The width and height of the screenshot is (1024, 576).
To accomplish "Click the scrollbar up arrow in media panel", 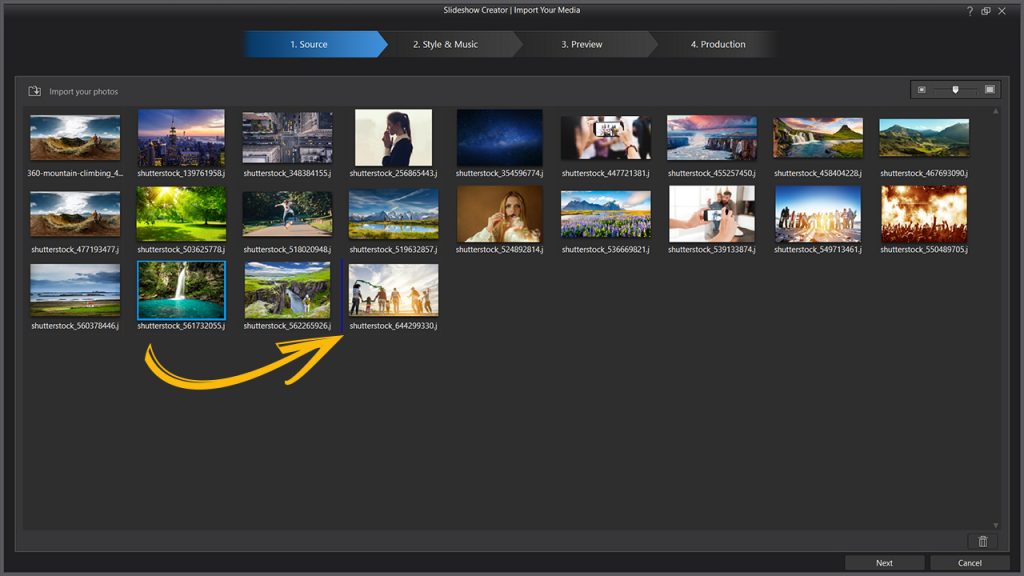I will (x=996, y=112).
